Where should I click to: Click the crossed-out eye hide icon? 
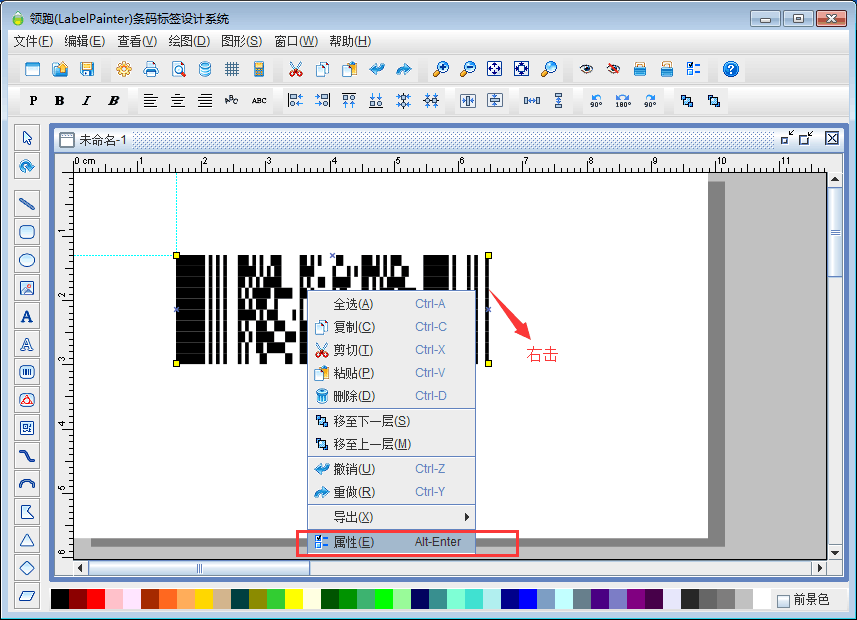click(x=613, y=69)
